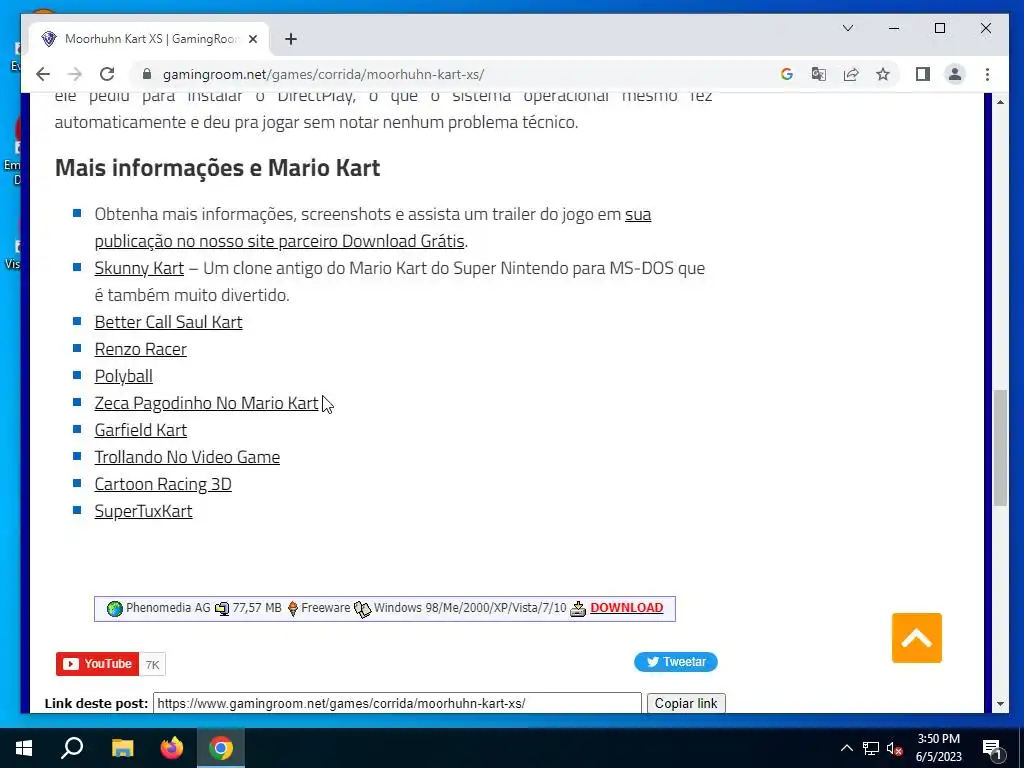Click the browser forward arrow
The height and width of the screenshot is (768, 1024).
coord(75,74)
